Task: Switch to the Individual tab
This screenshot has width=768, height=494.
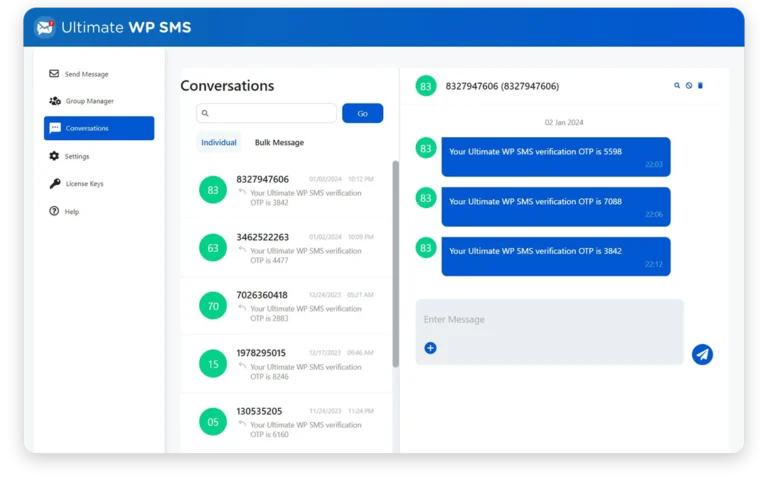Action: click(x=219, y=142)
